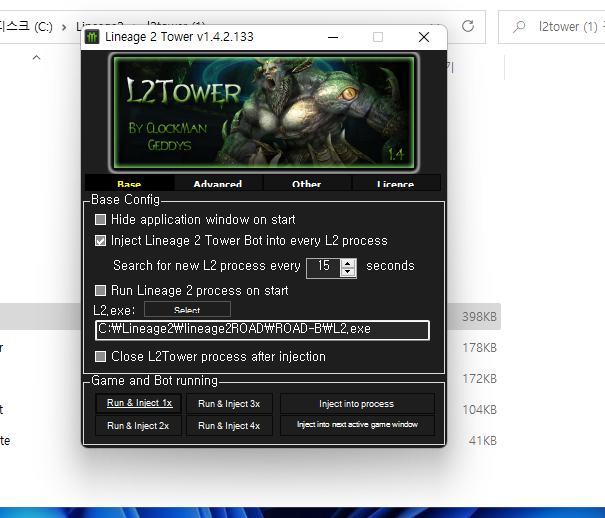Decrease search interval with the down arrow
The height and width of the screenshot is (518, 605).
348,271
